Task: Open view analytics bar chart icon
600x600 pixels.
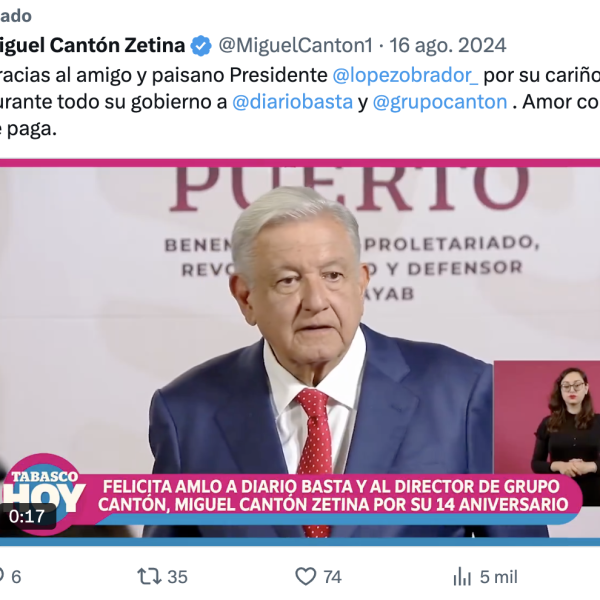Action: 461,576
